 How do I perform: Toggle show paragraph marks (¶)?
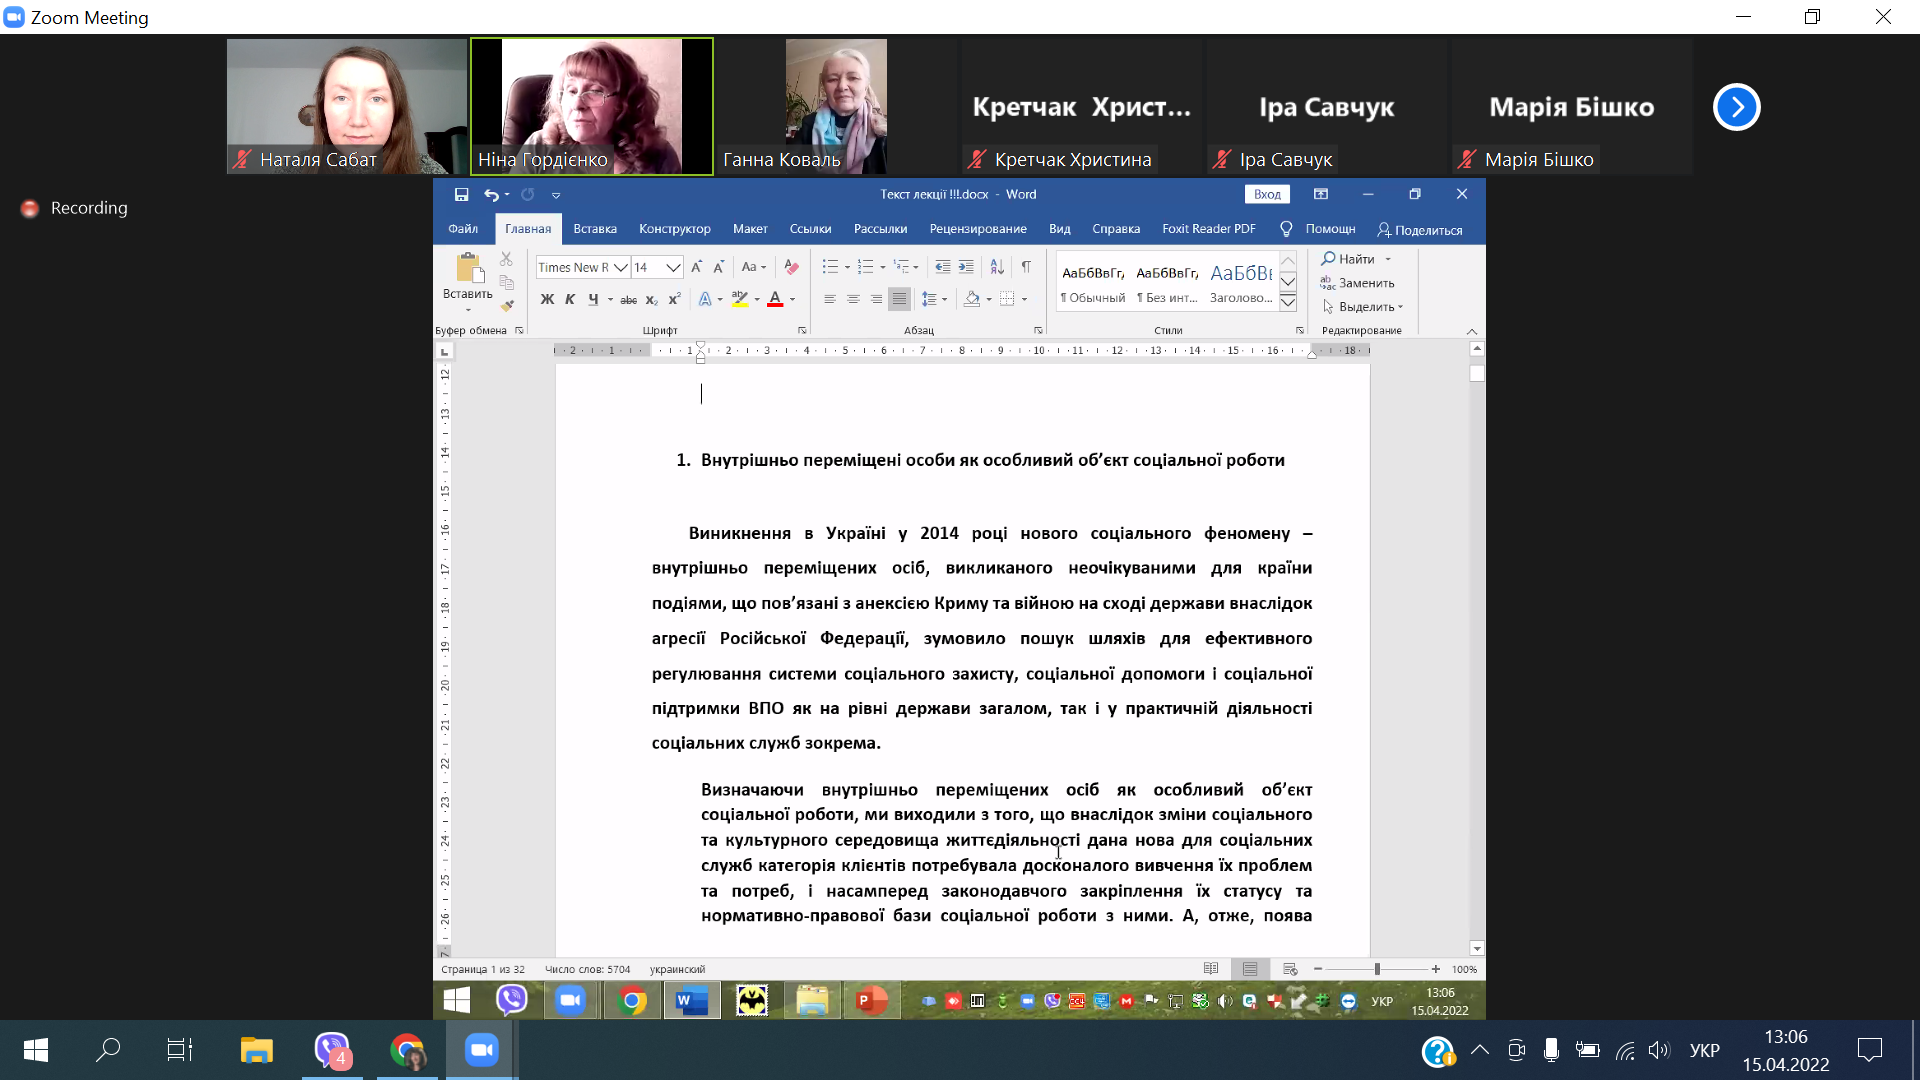(1026, 267)
